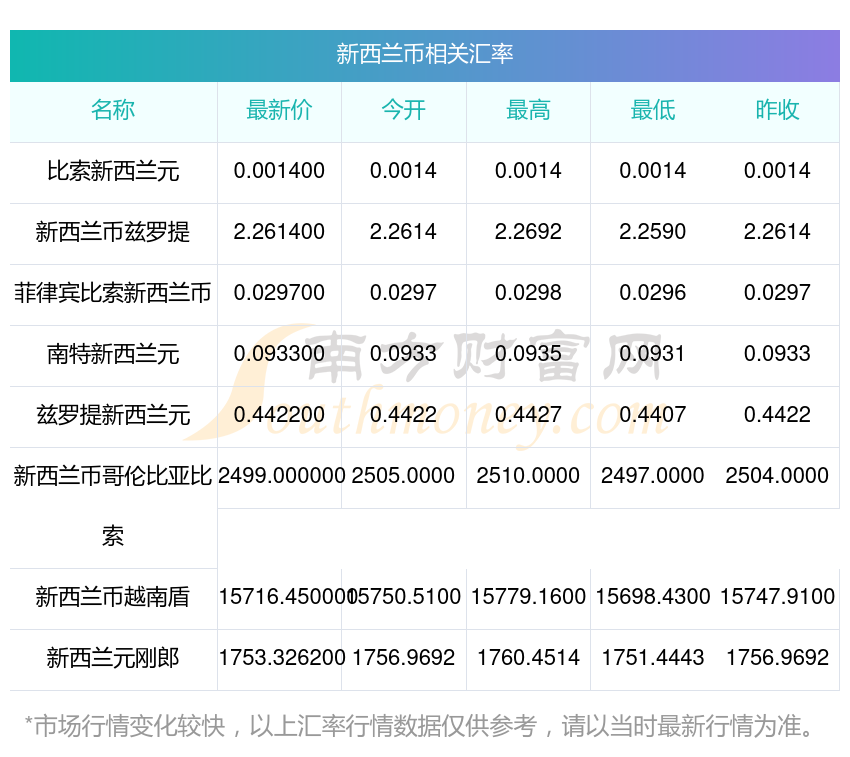Viewport: 850px width, 757px height.
Task: Click the row name 新西兰币越南盾
Action: [x=113, y=597]
